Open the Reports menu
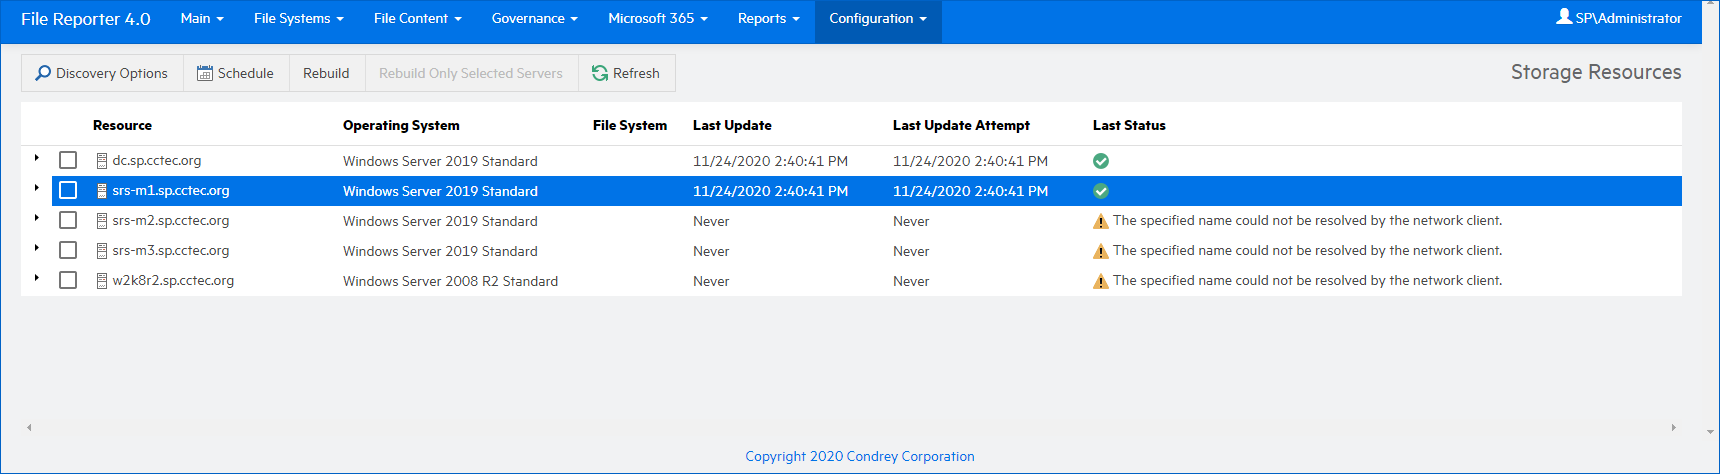Viewport: 1720px width, 474px height. point(768,19)
